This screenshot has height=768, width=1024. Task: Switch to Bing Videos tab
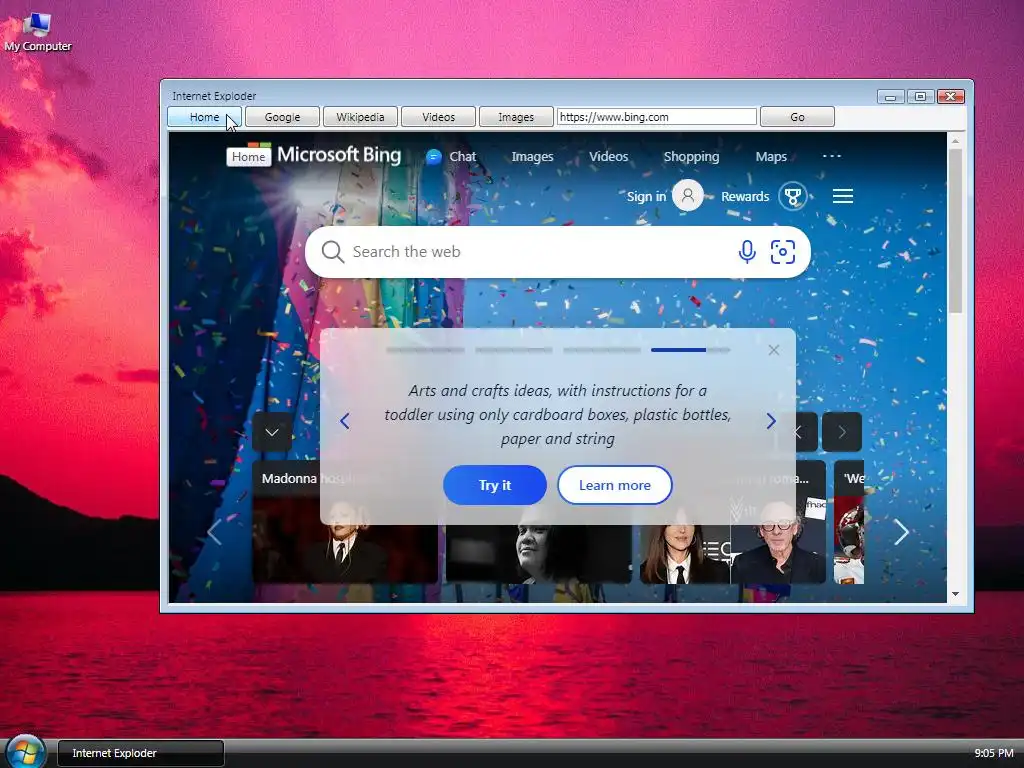[x=609, y=157]
